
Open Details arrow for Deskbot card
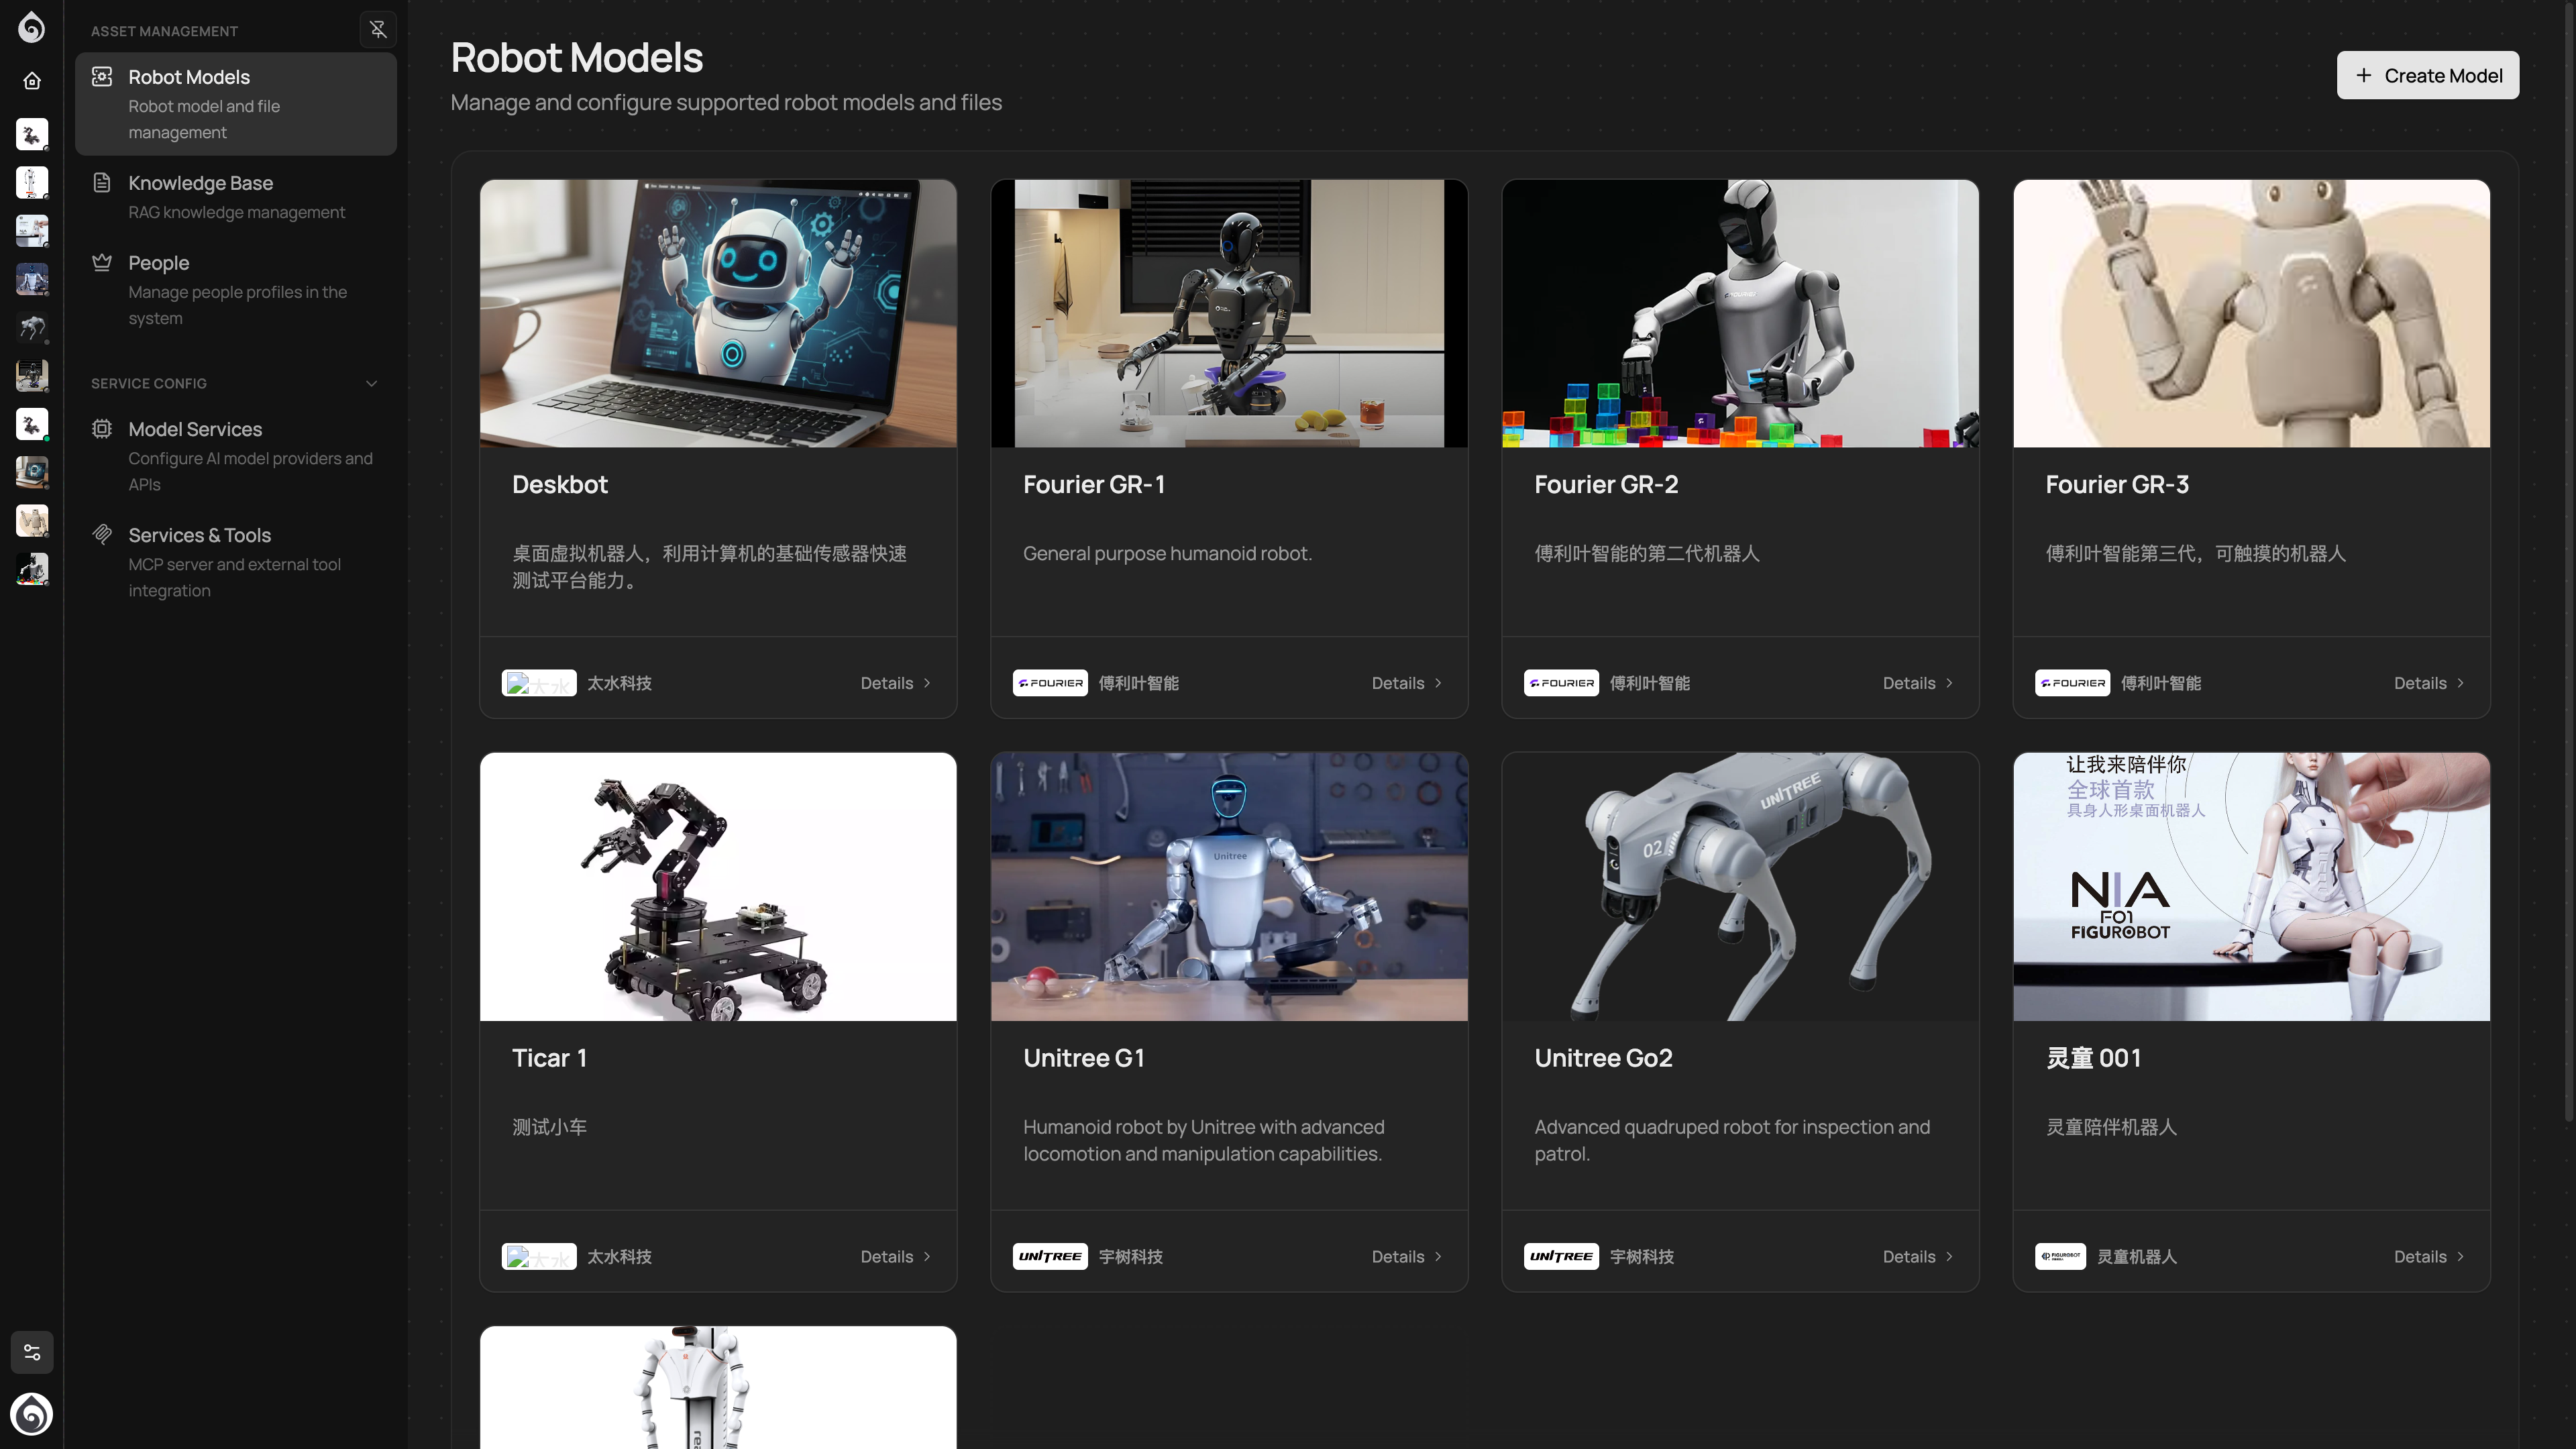(927, 683)
